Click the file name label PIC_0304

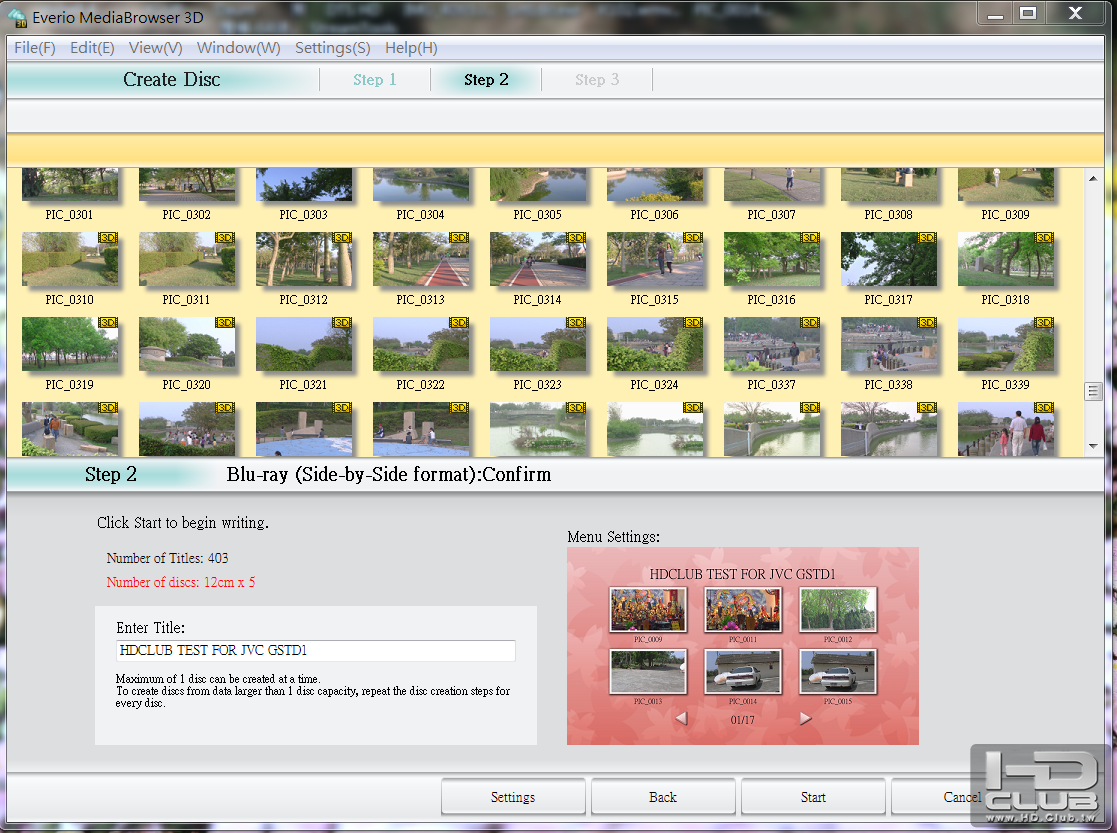pyautogui.click(x=420, y=214)
